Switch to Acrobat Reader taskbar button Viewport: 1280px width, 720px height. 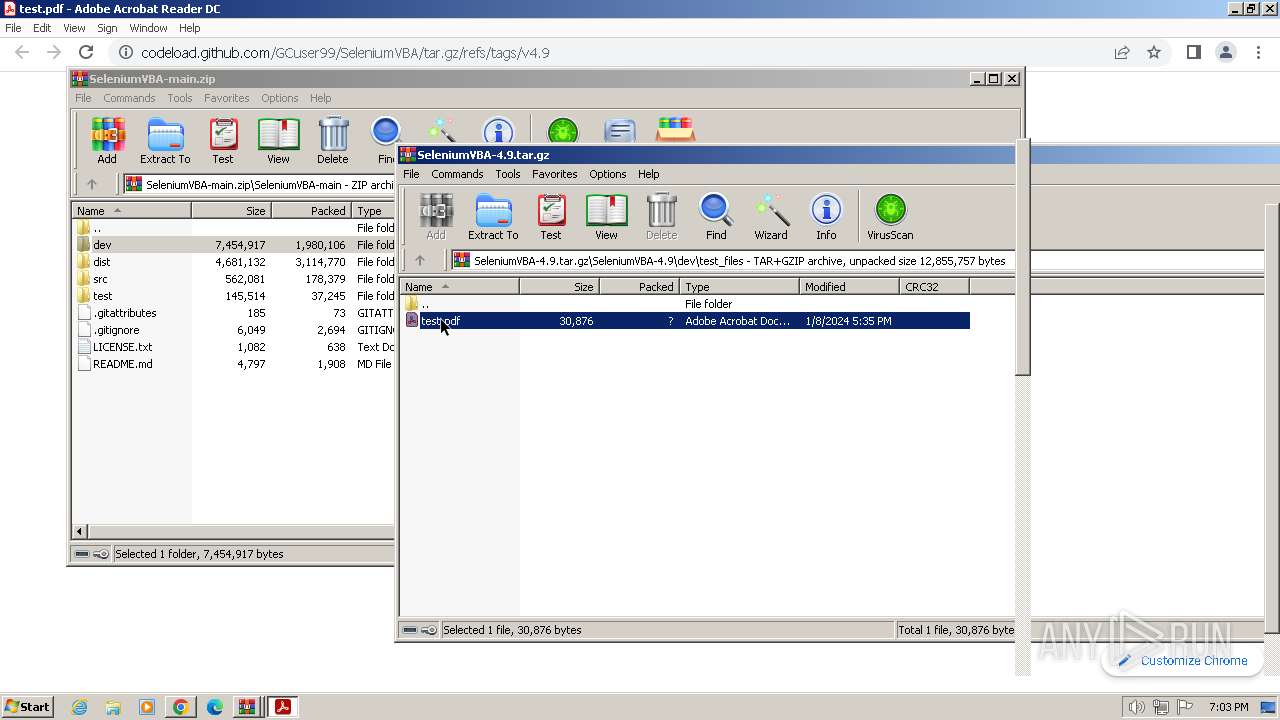pos(283,707)
